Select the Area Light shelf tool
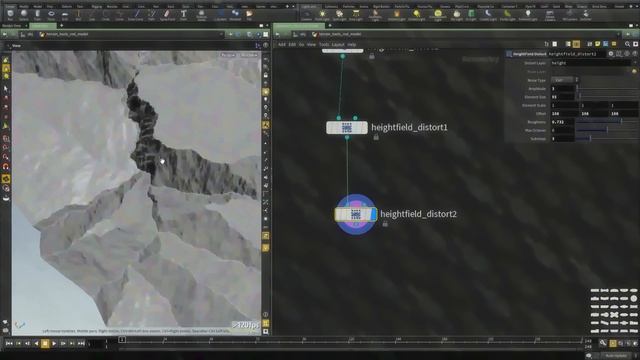This screenshot has width=640, height=360. [356, 15]
